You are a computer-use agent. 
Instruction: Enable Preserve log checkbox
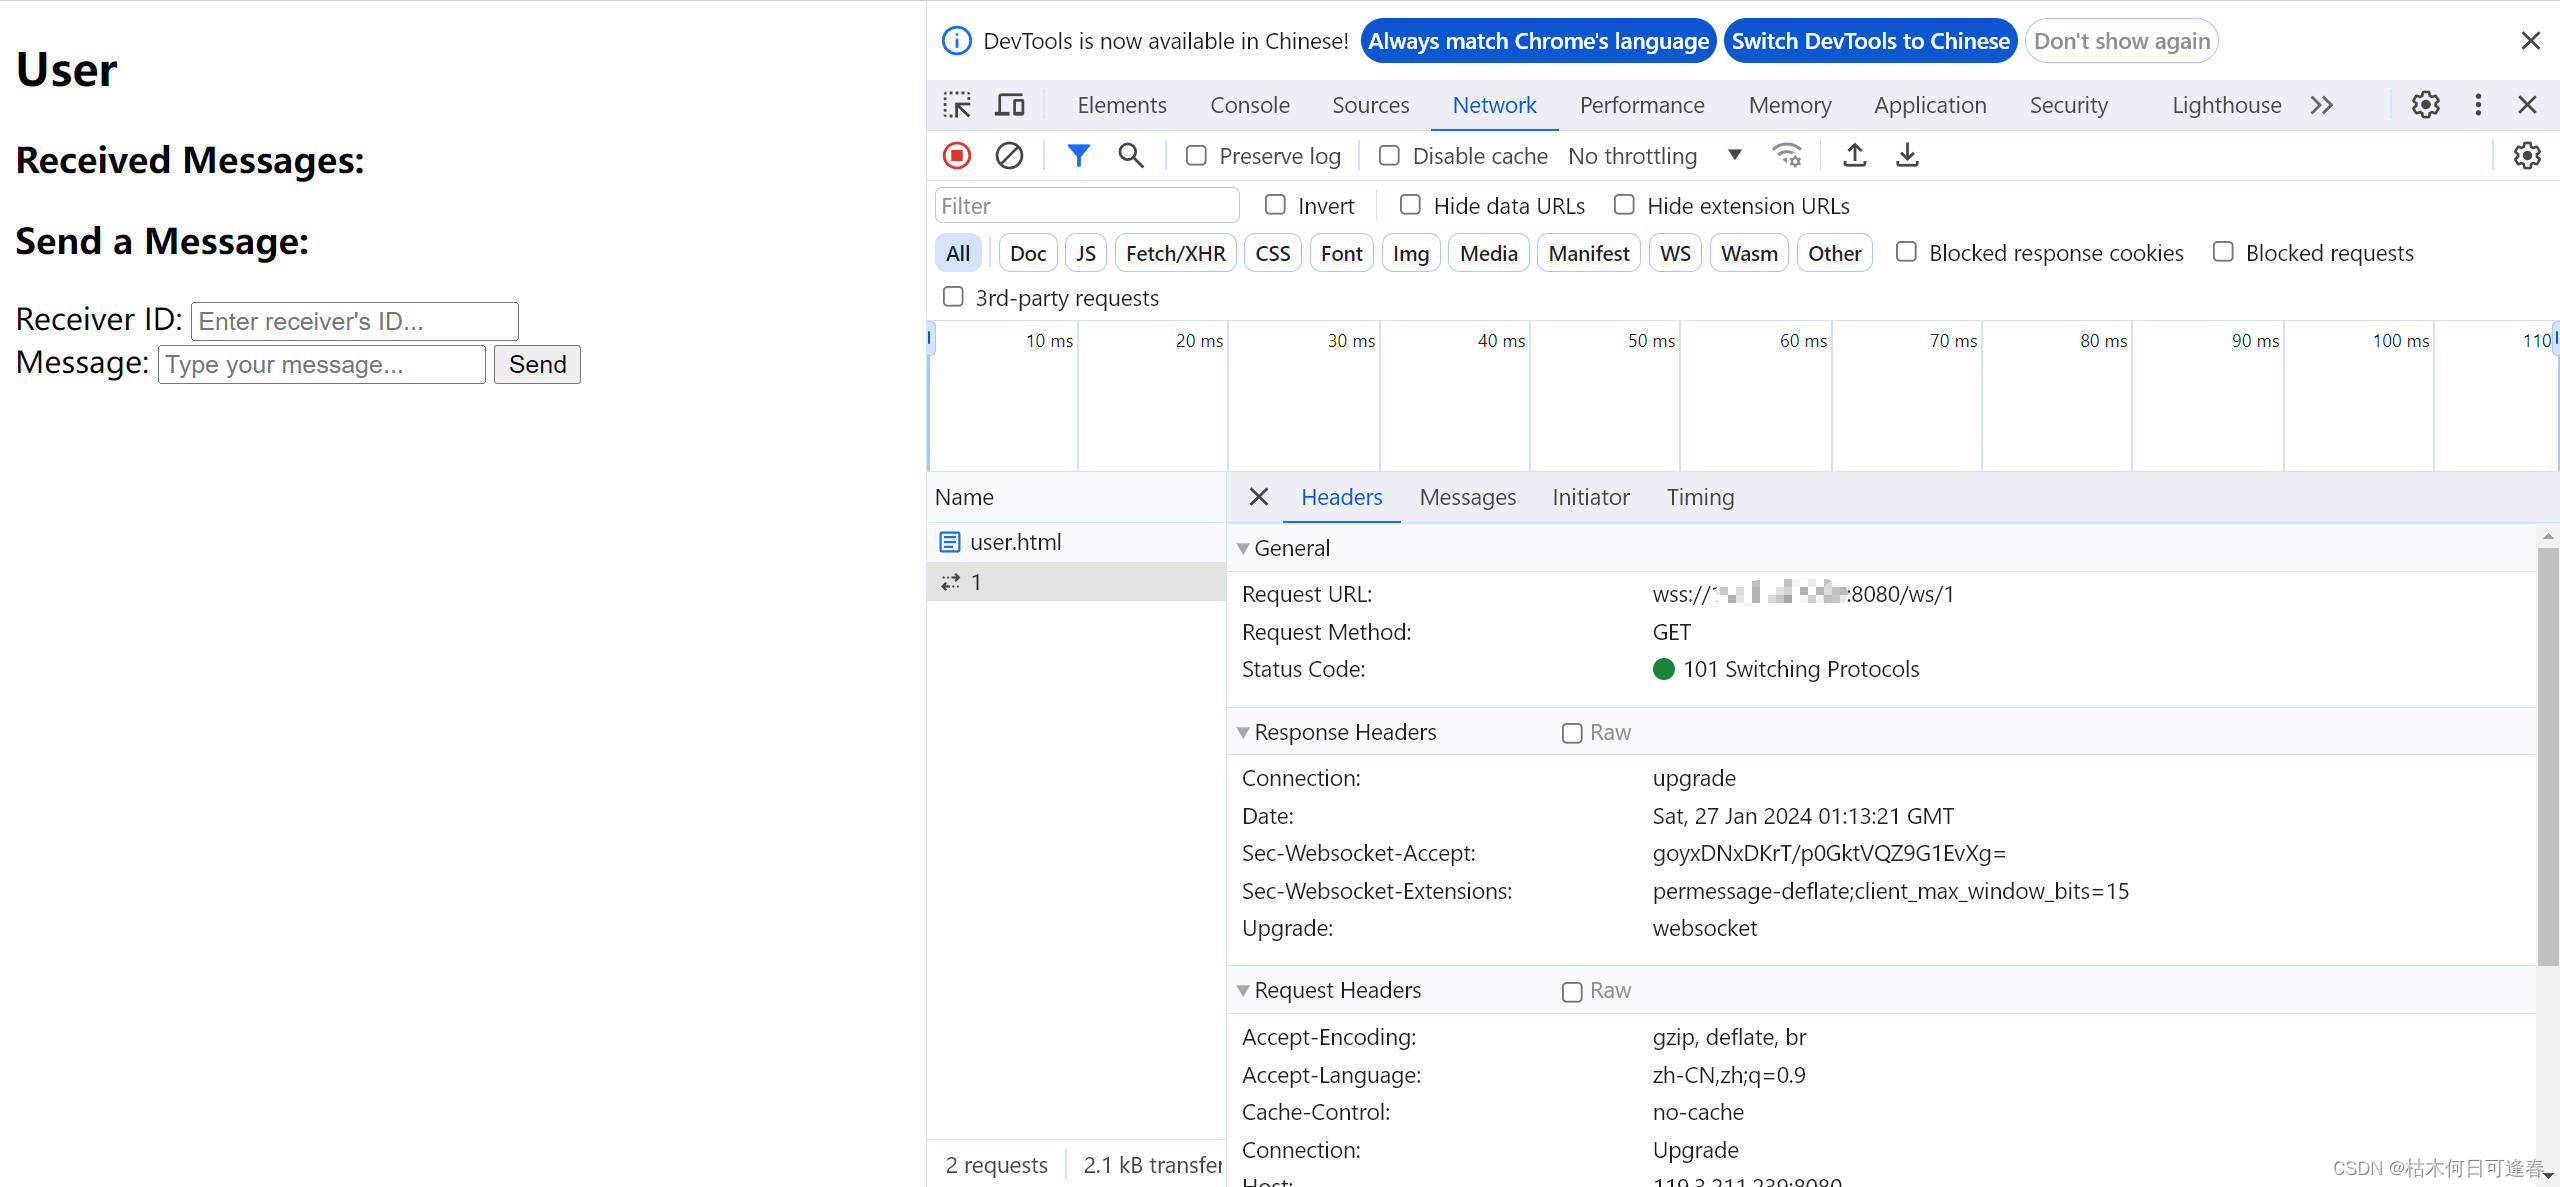[1196, 156]
